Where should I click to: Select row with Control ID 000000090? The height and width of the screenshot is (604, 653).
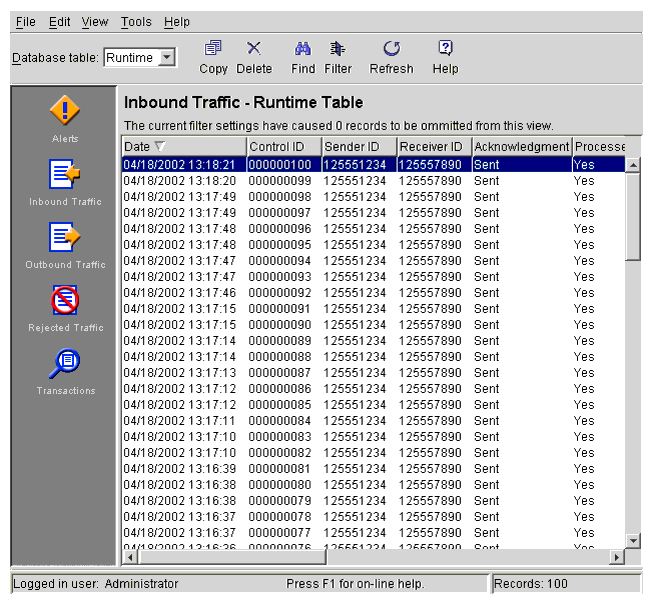pyautogui.click(x=374, y=324)
